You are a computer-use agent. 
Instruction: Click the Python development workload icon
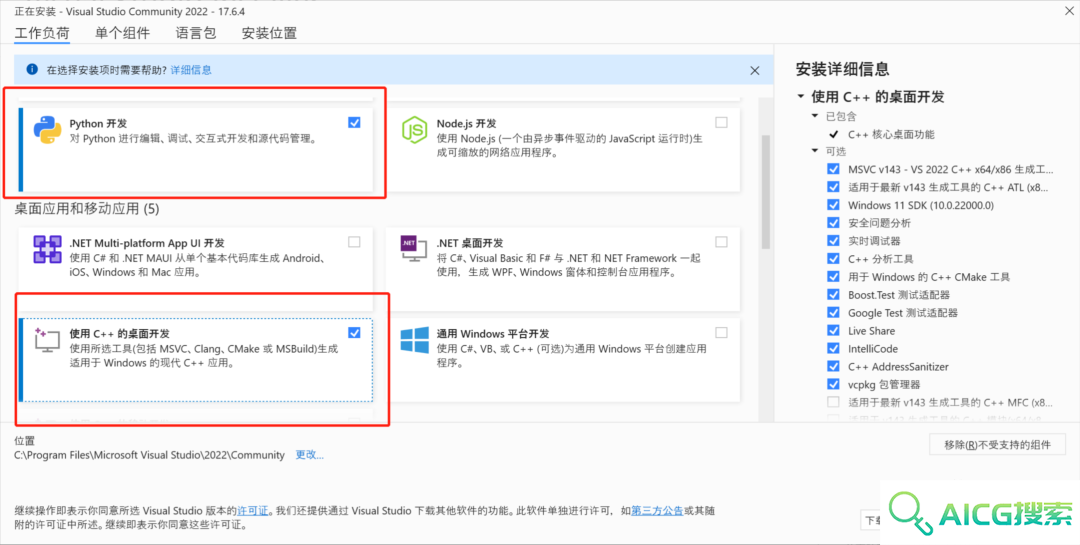click(48, 130)
